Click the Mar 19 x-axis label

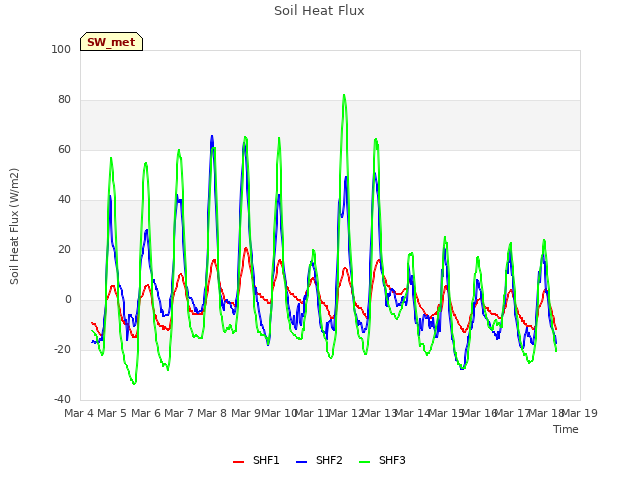click(580, 413)
